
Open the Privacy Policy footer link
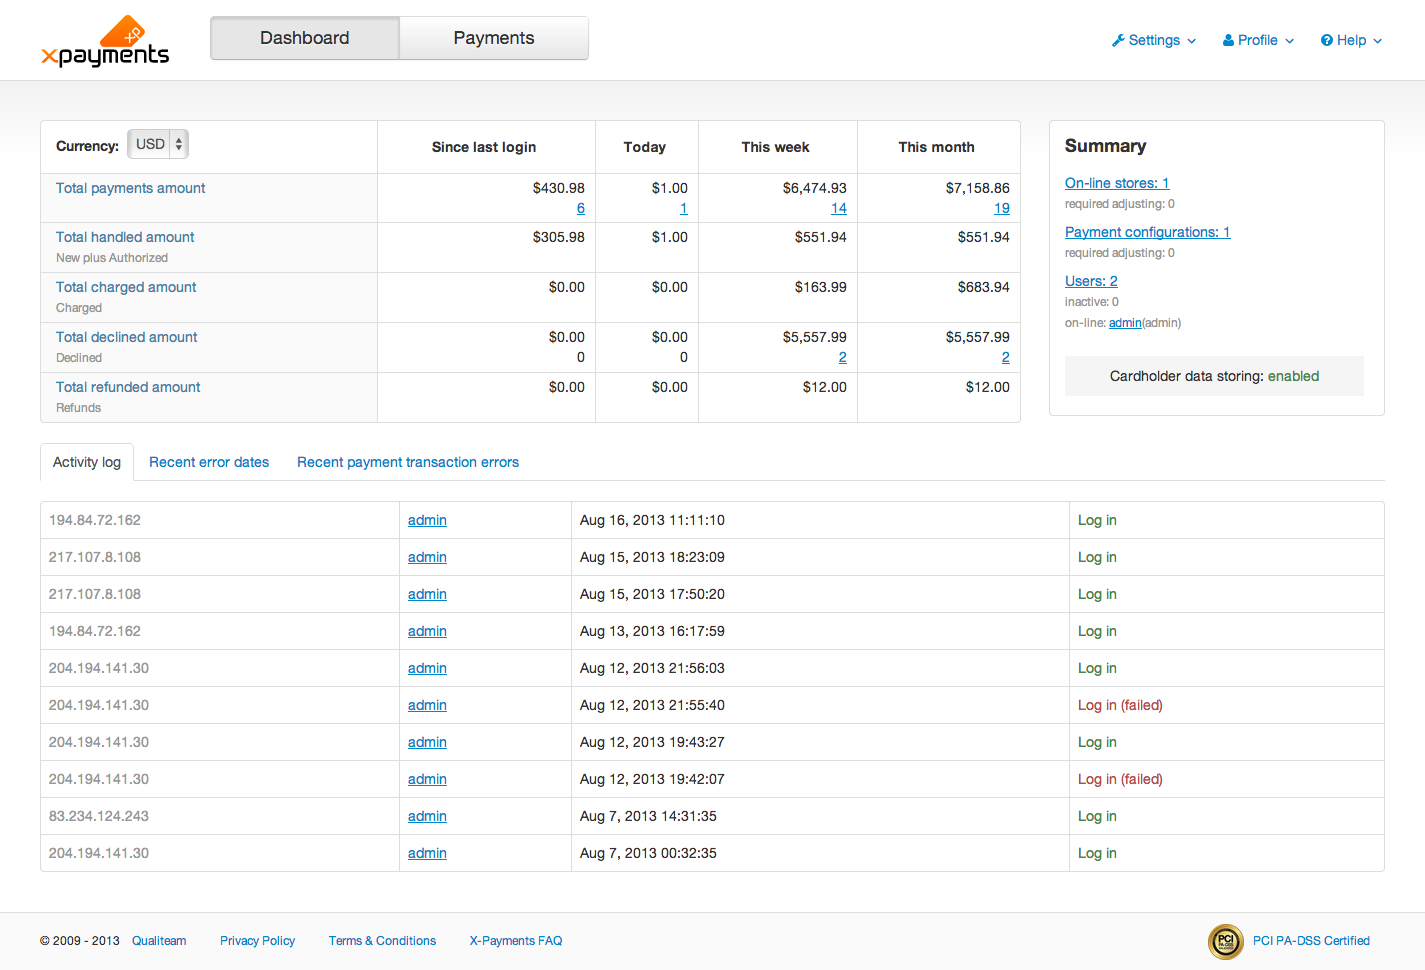(257, 941)
